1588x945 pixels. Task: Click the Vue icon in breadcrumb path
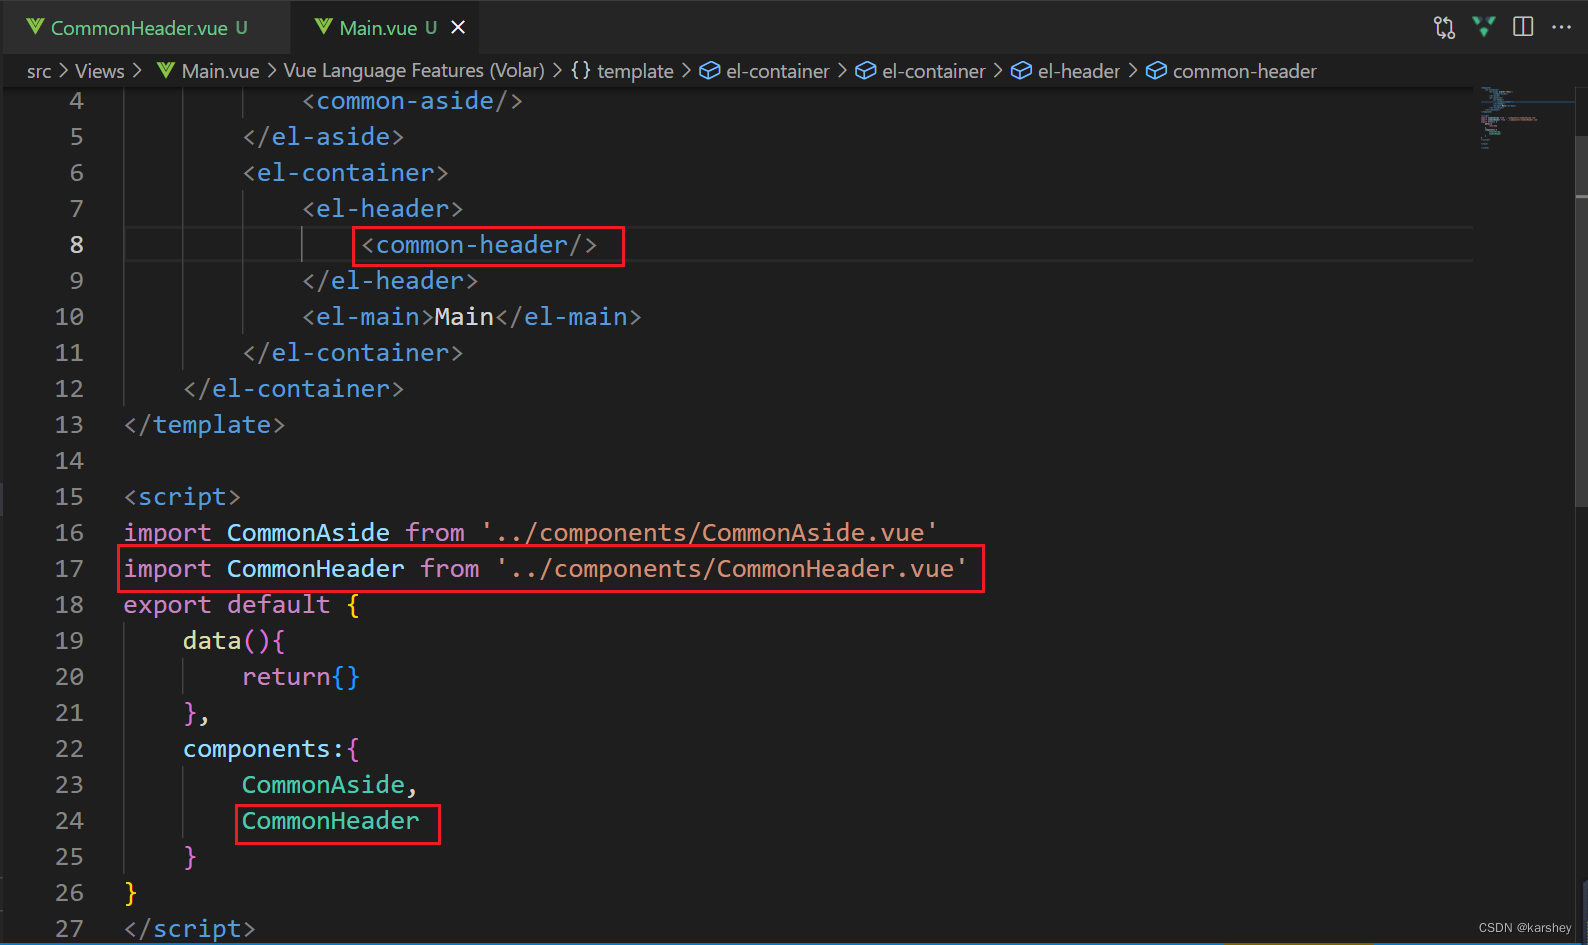pos(166,71)
